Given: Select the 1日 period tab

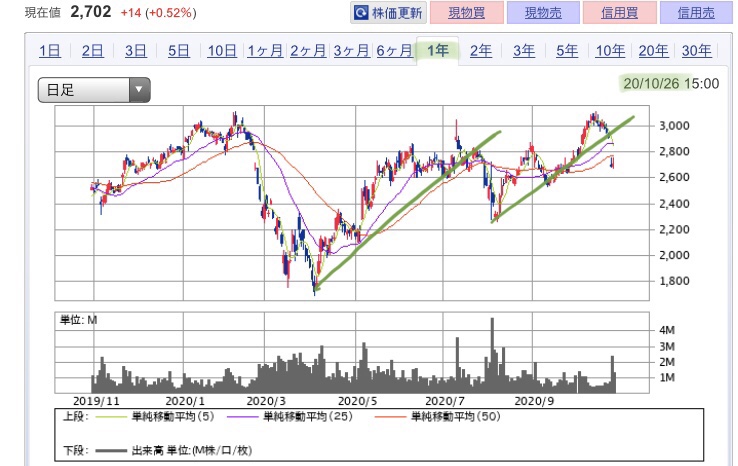Looking at the screenshot, I should click(49, 50).
